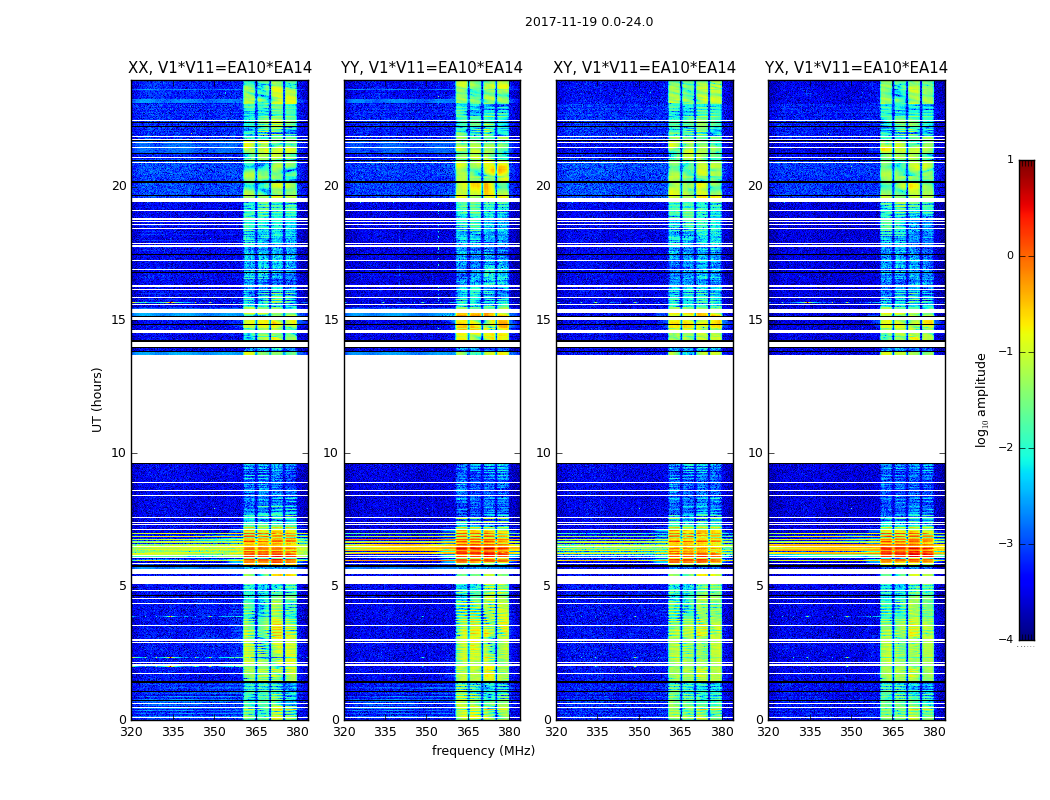Click the blank data gap in YX panel
The height and width of the screenshot is (800, 1050).
pyautogui.click(x=856, y=408)
